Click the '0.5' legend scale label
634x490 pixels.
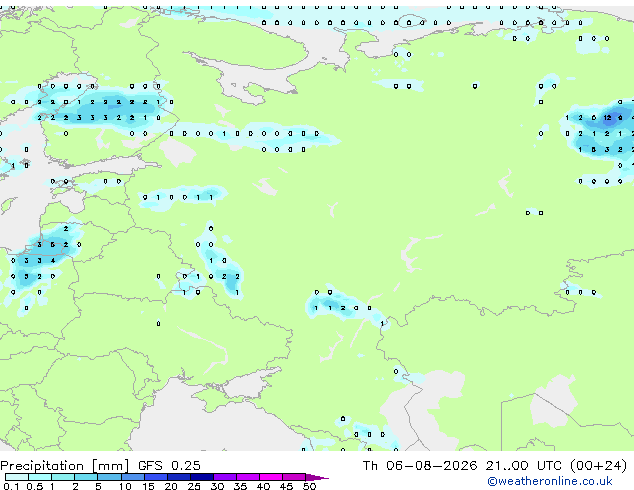[34, 486]
